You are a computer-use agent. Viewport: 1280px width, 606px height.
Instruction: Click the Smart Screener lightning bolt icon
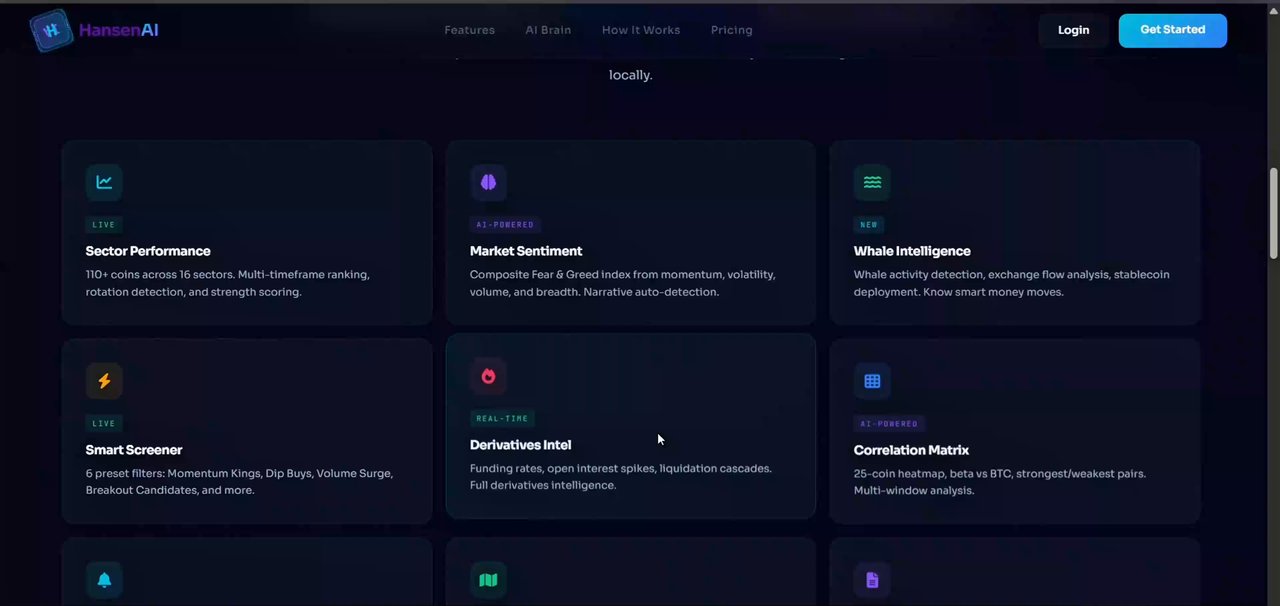pos(104,381)
